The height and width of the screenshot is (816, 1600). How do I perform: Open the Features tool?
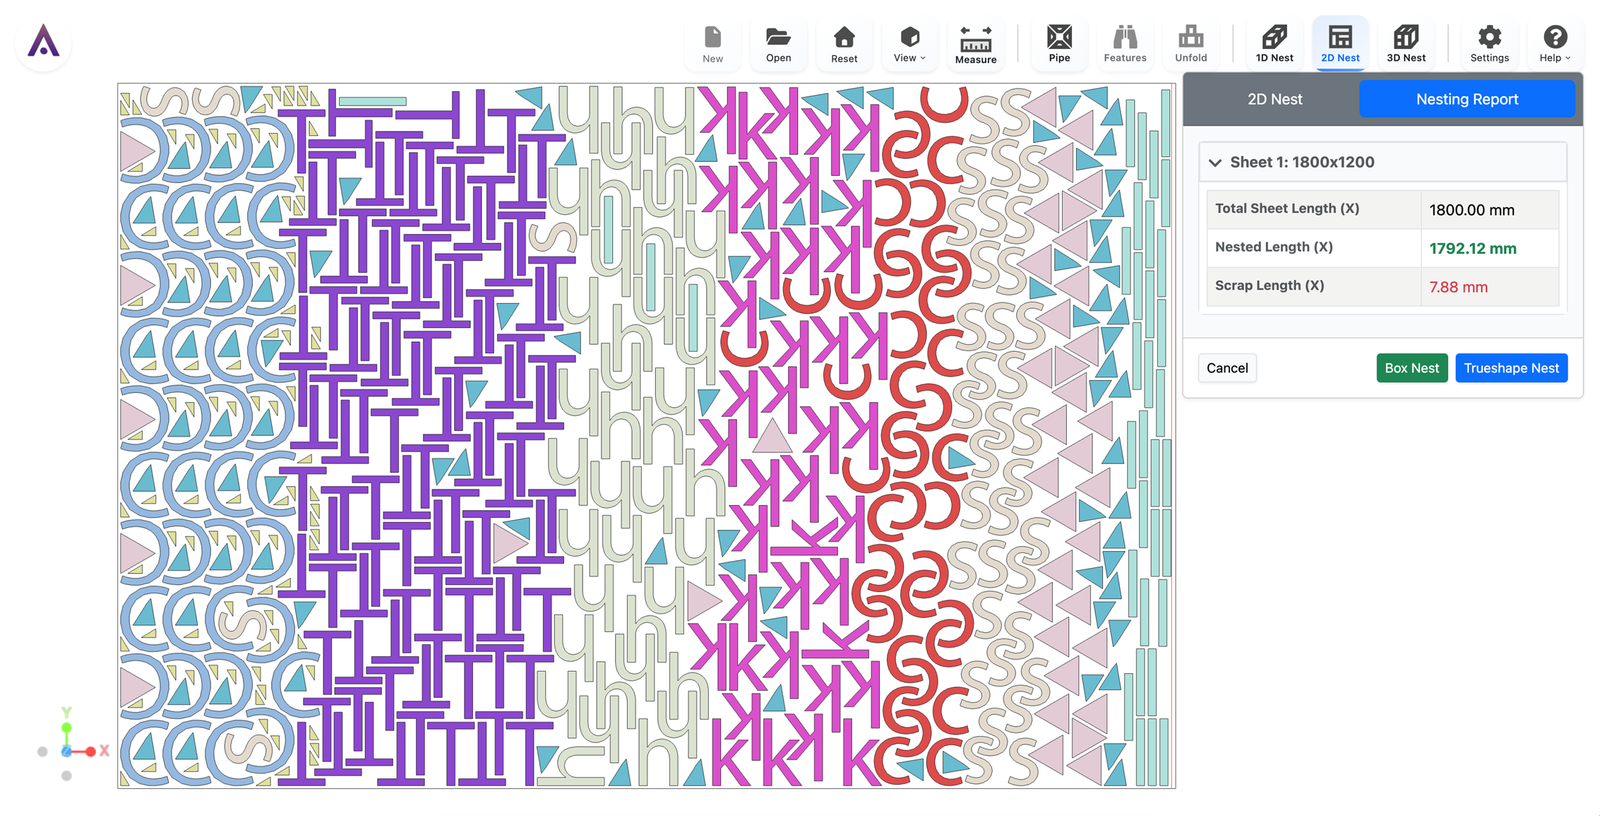point(1125,45)
